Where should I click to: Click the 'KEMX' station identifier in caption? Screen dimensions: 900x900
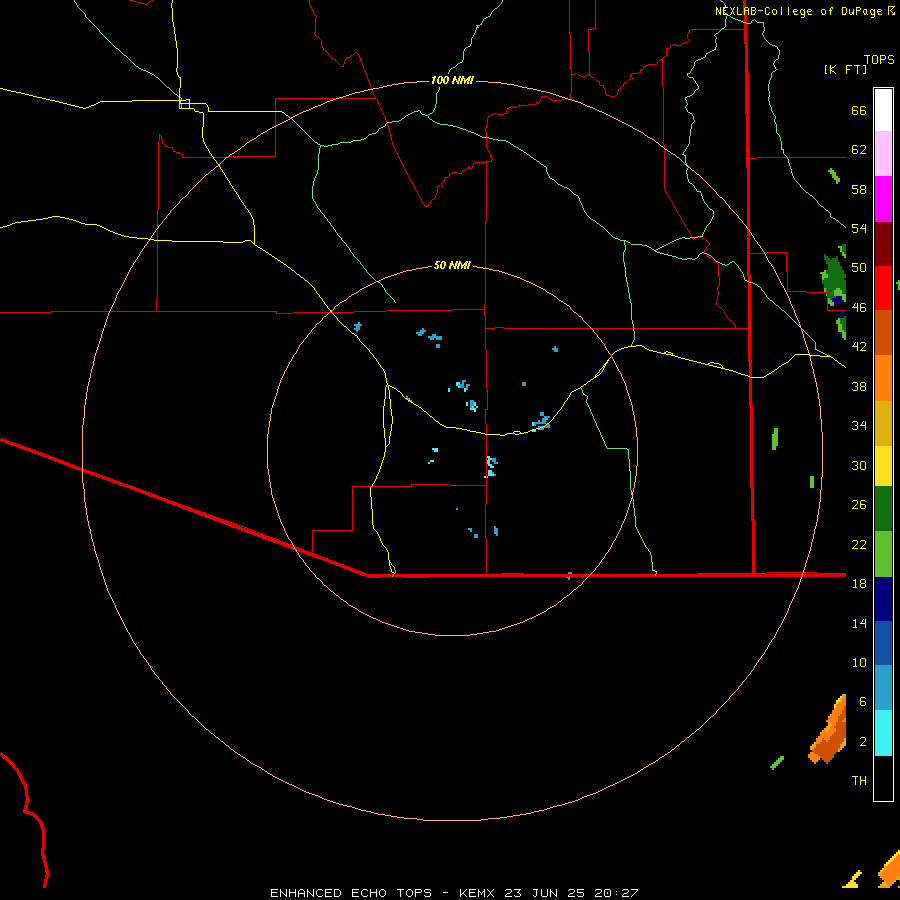(x=476, y=893)
